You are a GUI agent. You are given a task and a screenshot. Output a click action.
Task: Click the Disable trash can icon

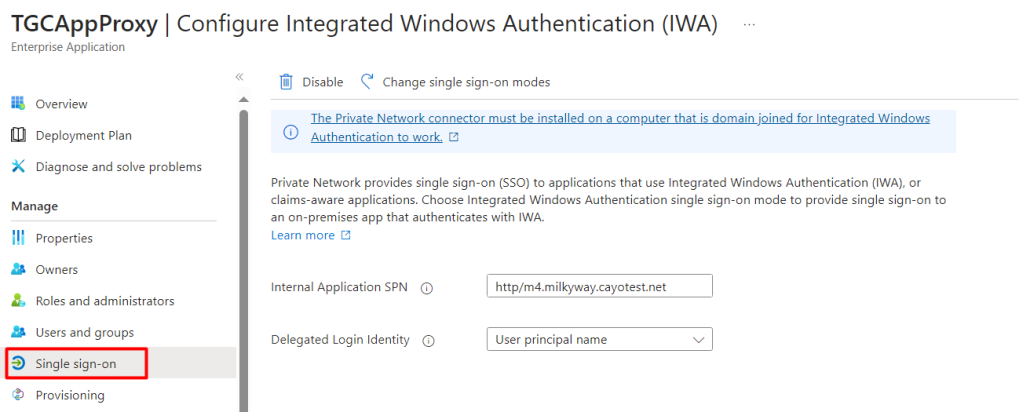coord(286,82)
